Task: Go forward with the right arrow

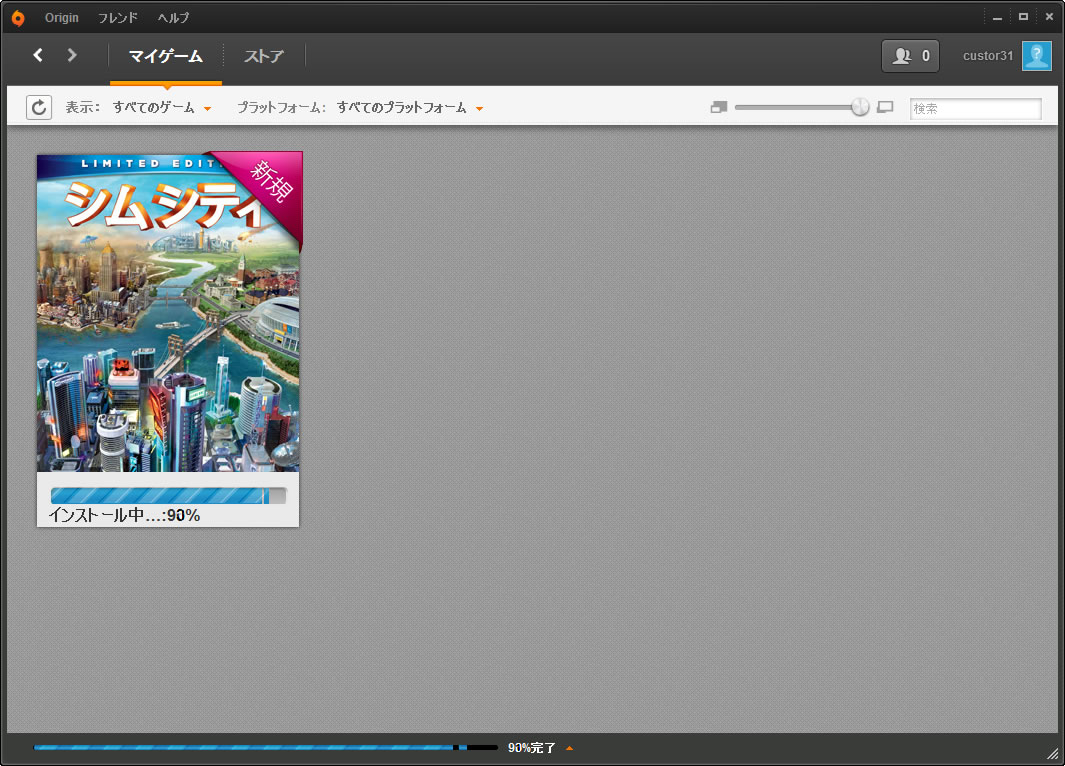Action: [x=71, y=55]
